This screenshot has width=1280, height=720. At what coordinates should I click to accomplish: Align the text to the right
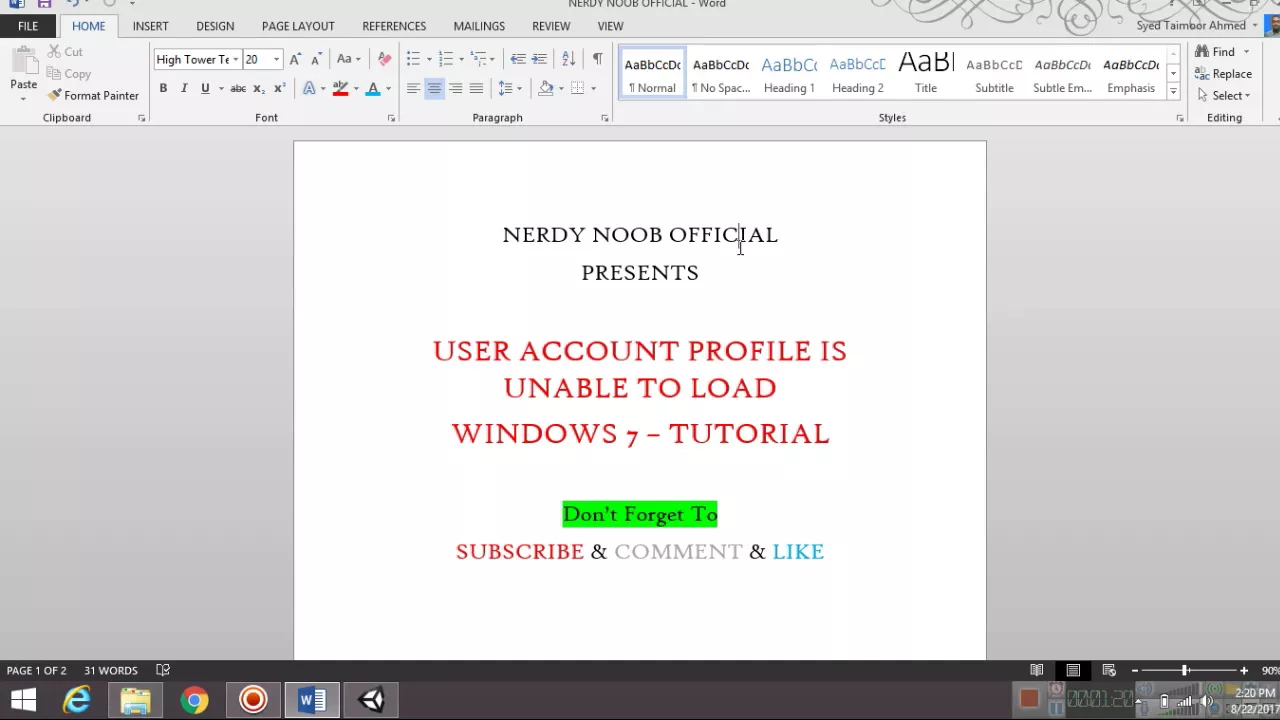[455, 89]
